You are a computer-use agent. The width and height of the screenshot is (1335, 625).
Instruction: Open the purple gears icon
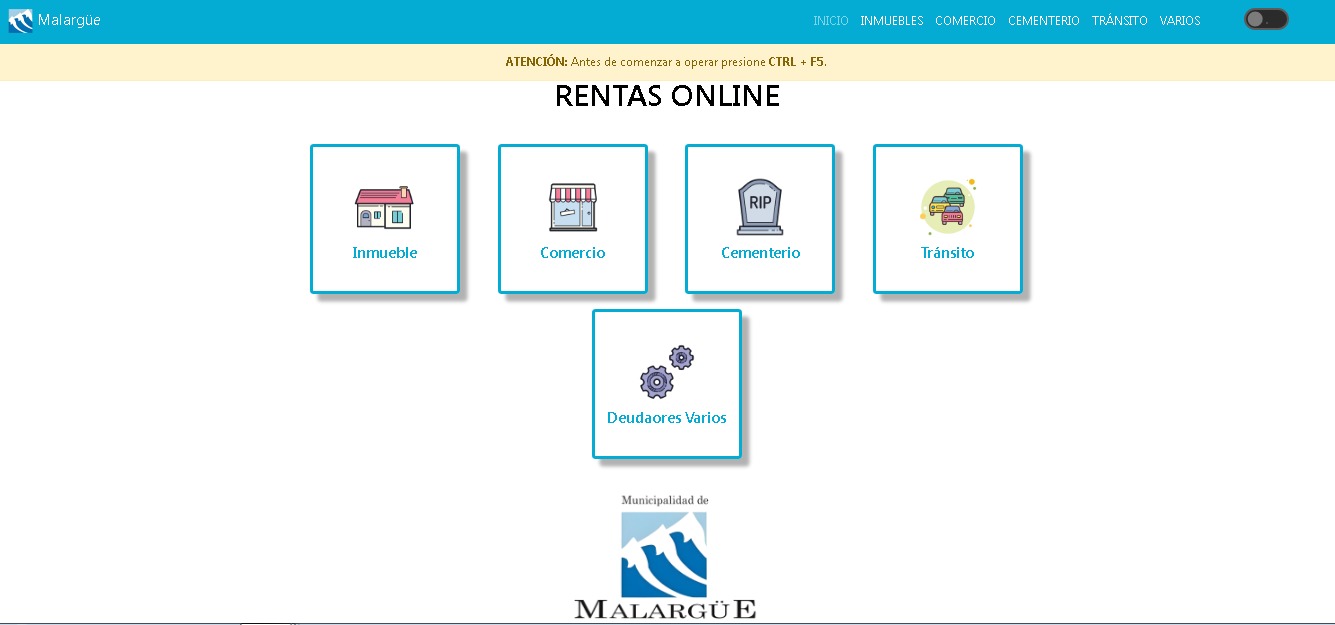point(666,372)
